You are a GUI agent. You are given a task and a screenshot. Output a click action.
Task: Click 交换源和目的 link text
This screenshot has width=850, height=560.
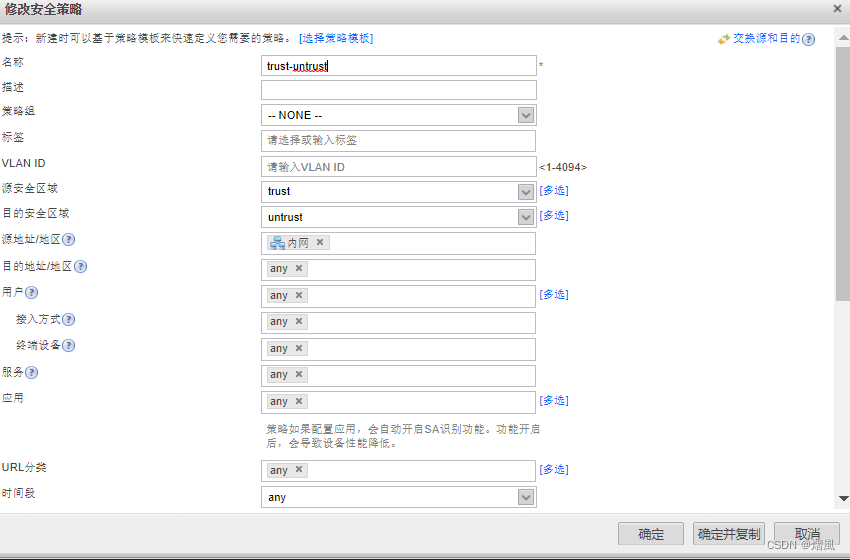pyautogui.click(x=767, y=38)
